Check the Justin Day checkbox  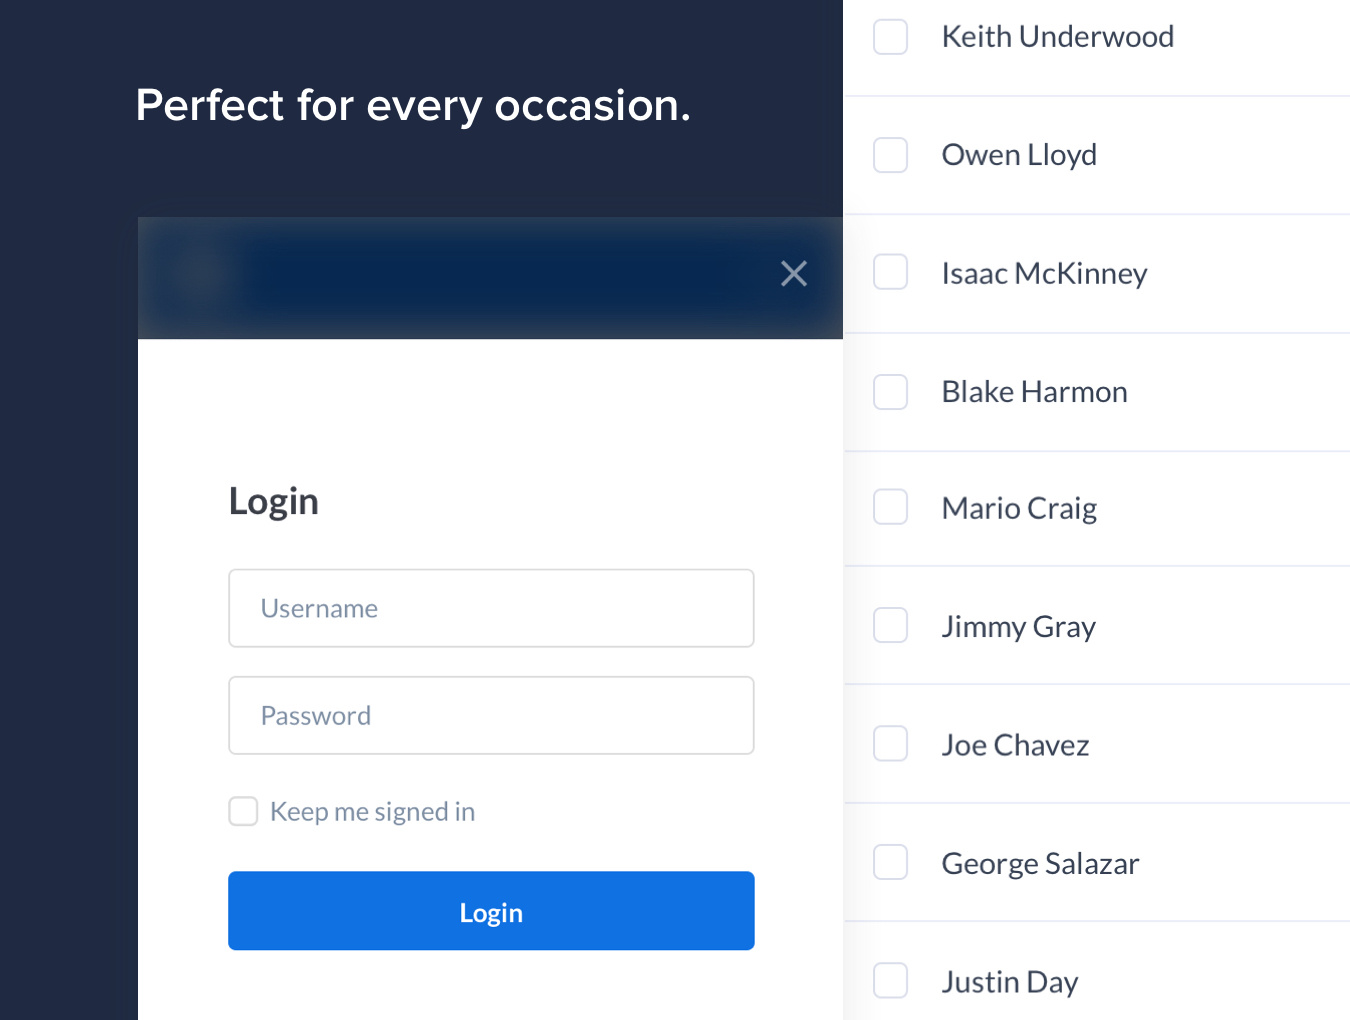tap(890, 981)
